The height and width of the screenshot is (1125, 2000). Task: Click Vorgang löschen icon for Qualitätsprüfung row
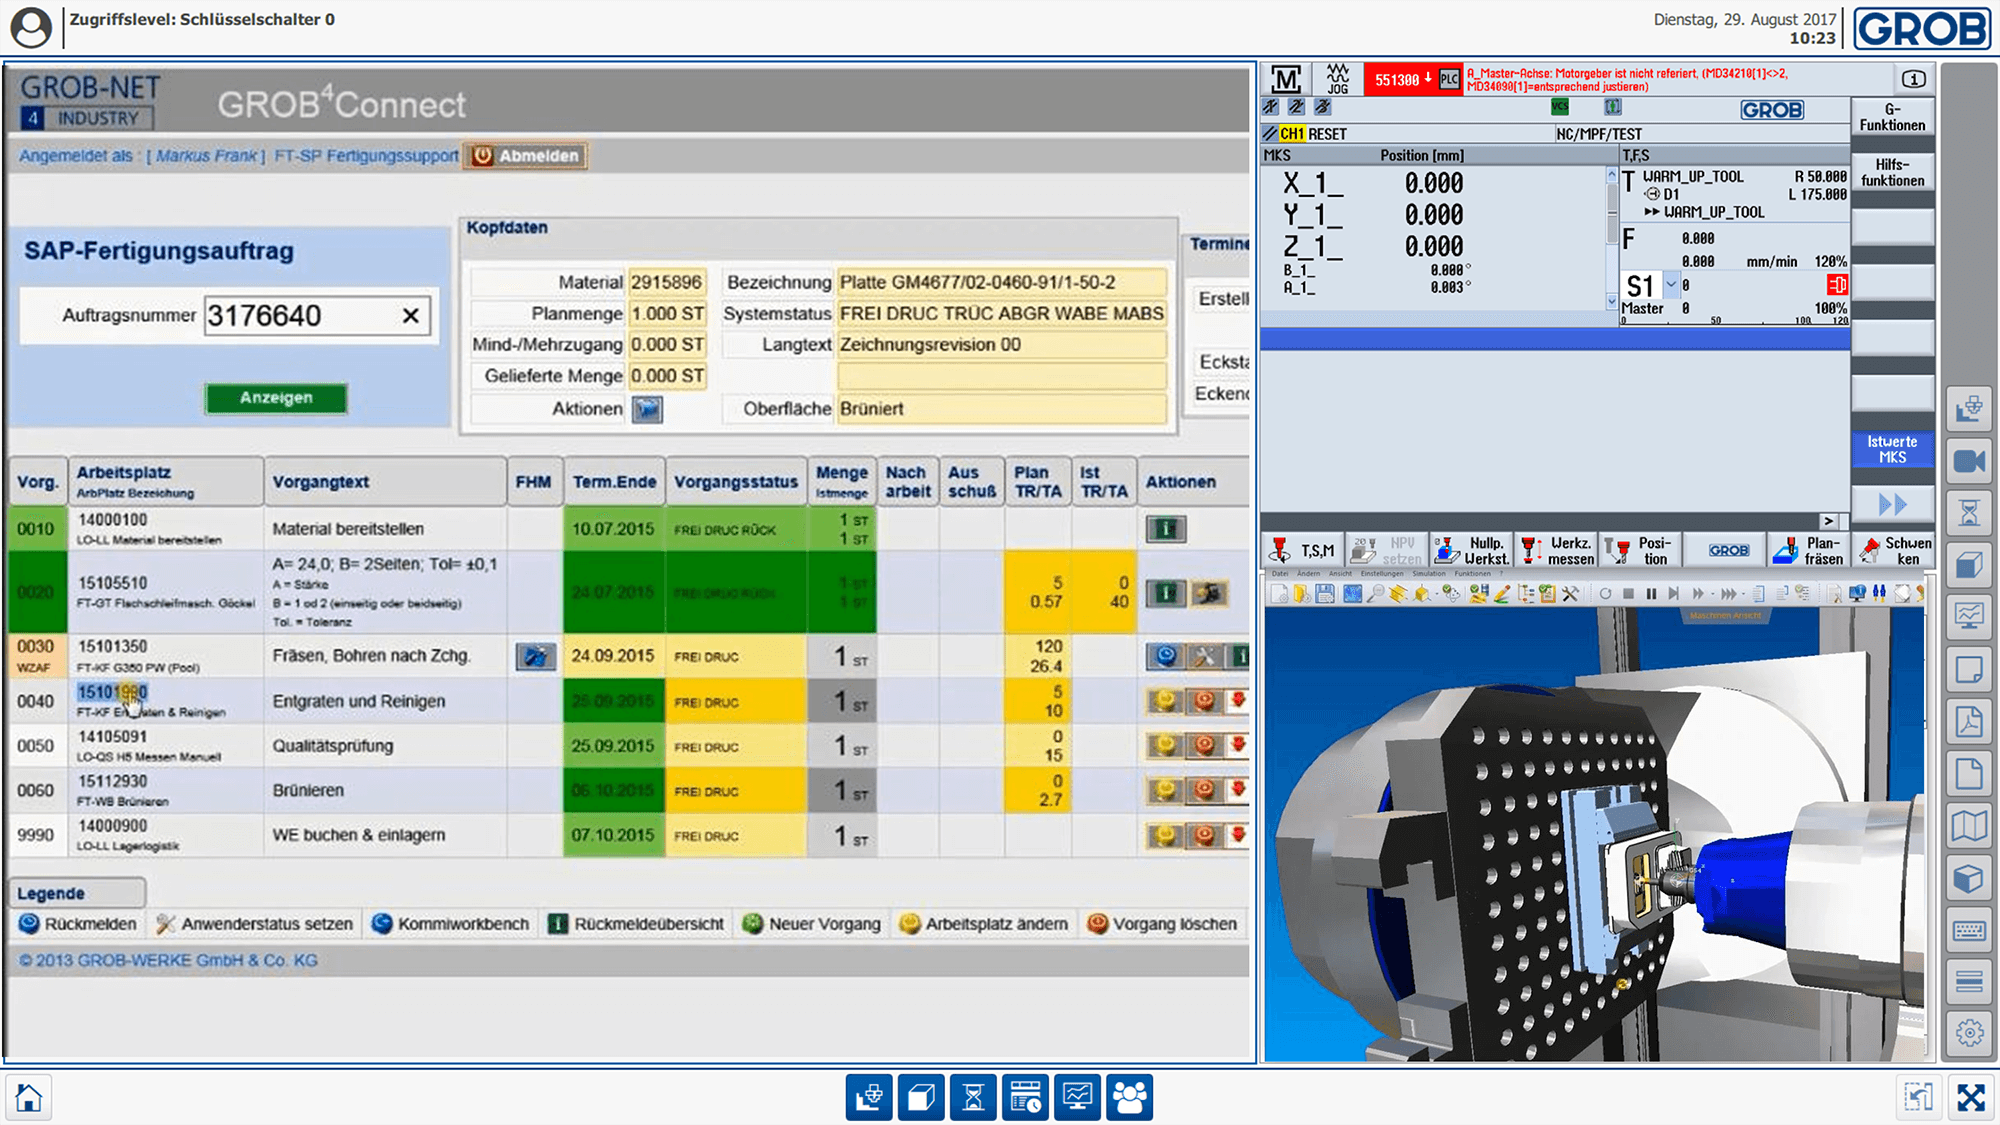click(1204, 745)
